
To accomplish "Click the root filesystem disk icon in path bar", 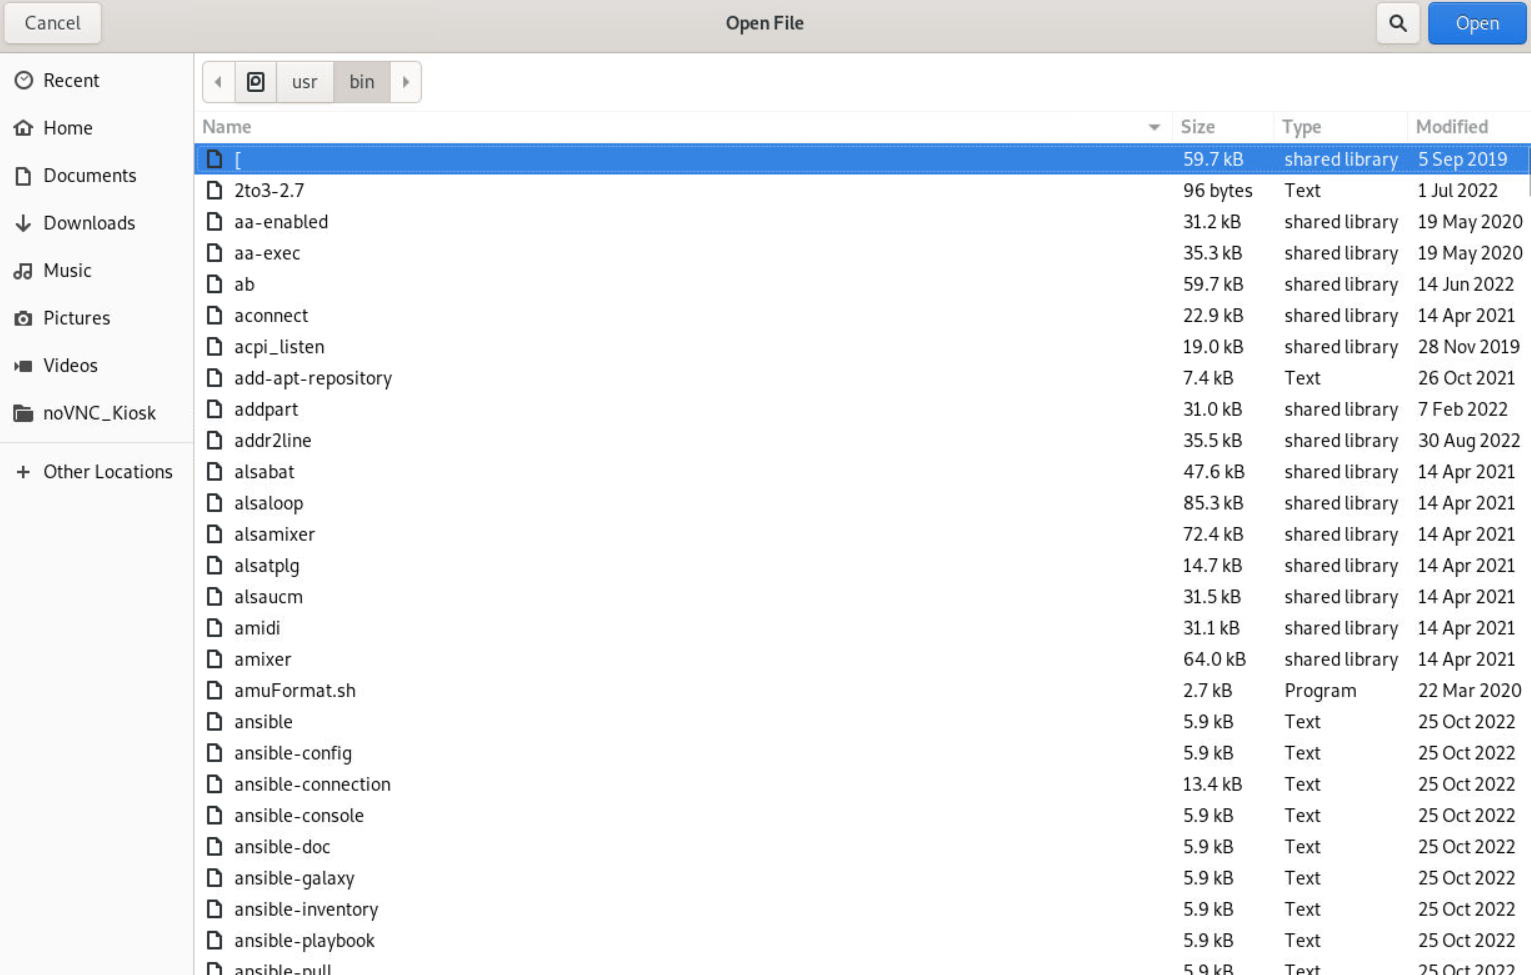I will [x=256, y=82].
